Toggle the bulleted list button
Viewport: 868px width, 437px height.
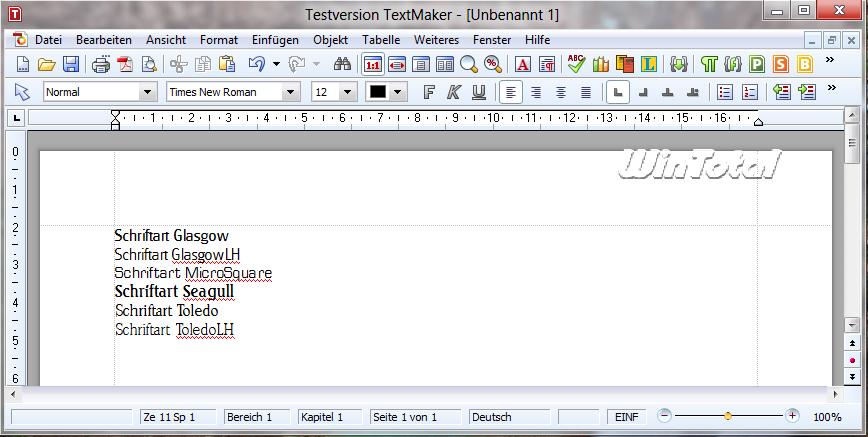click(725, 92)
